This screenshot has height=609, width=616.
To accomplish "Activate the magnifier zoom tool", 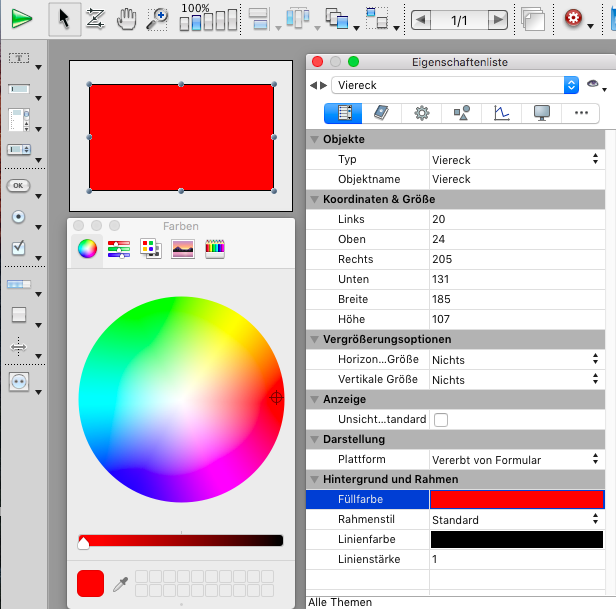I will tap(157, 18).
